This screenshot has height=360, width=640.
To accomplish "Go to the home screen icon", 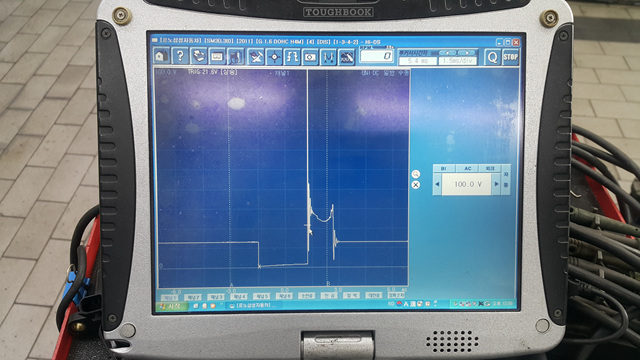I will 161,56.
